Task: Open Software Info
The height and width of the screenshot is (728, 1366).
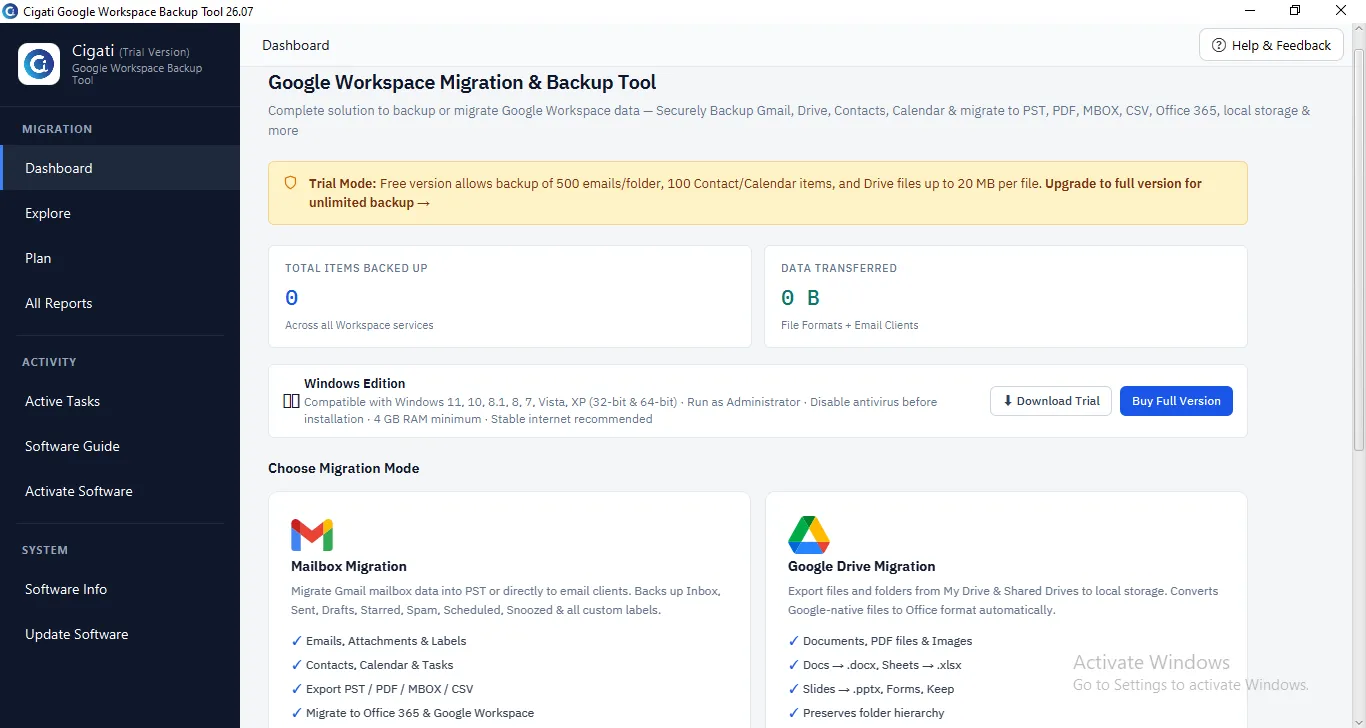Action: coord(120,589)
